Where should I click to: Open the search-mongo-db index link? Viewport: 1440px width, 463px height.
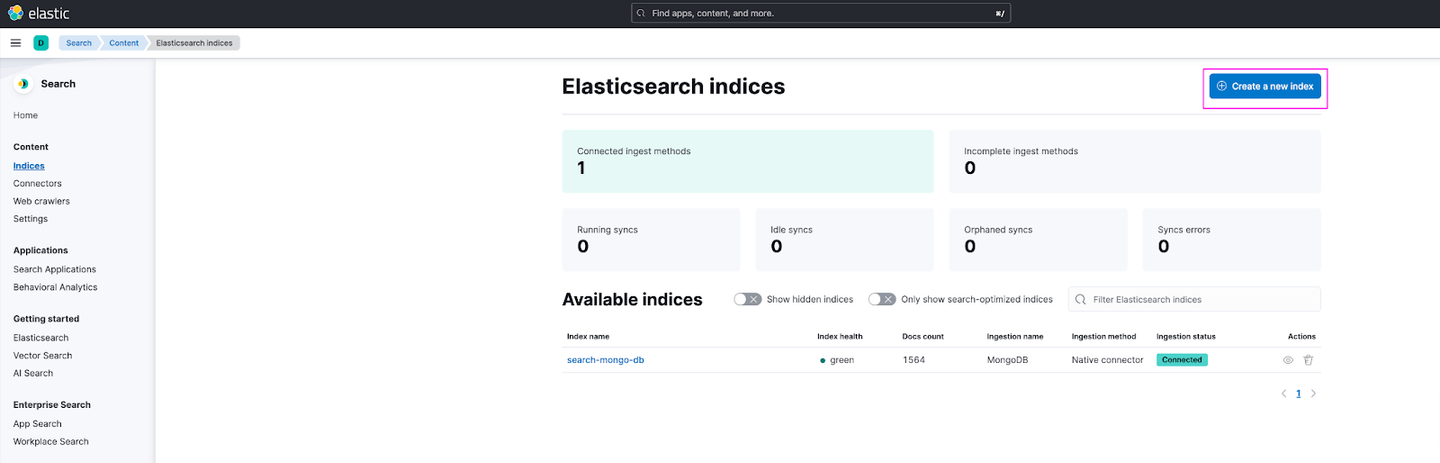coord(605,360)
